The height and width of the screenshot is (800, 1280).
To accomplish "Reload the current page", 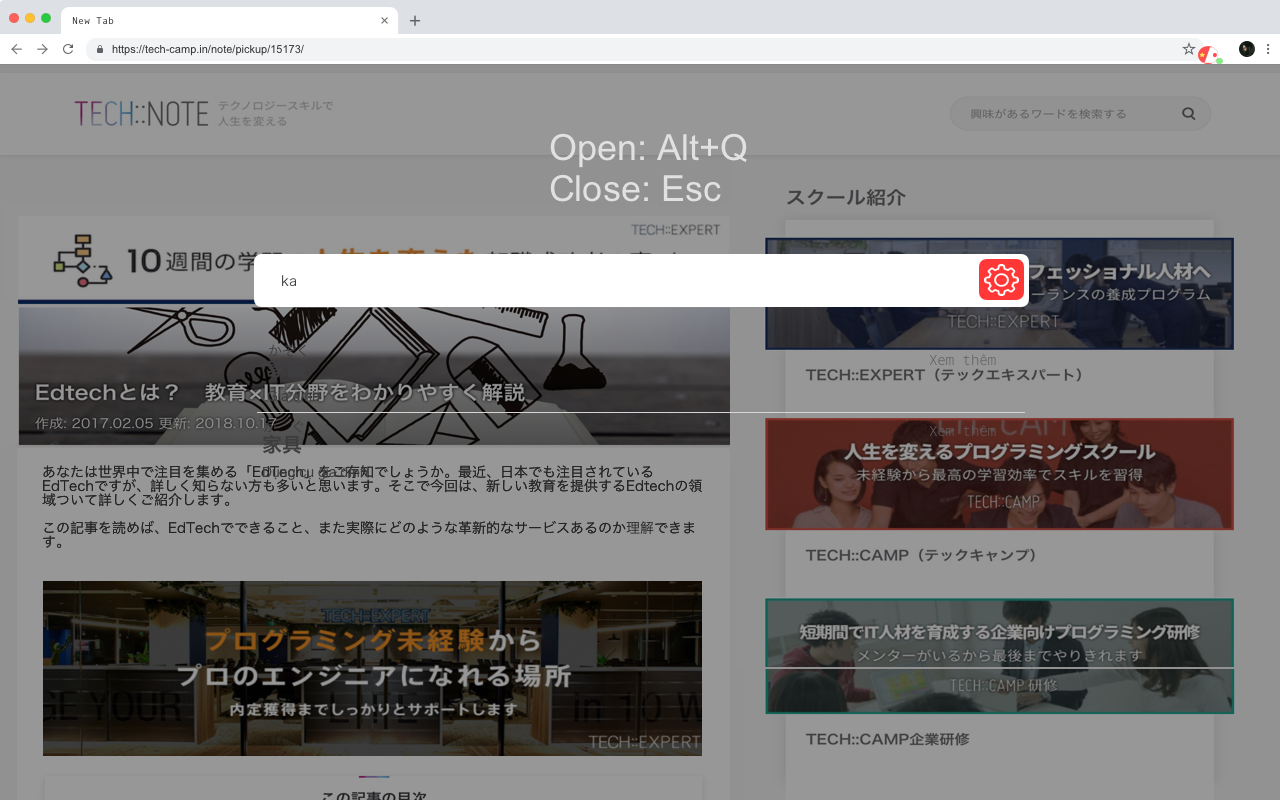I will coord(68,49).
